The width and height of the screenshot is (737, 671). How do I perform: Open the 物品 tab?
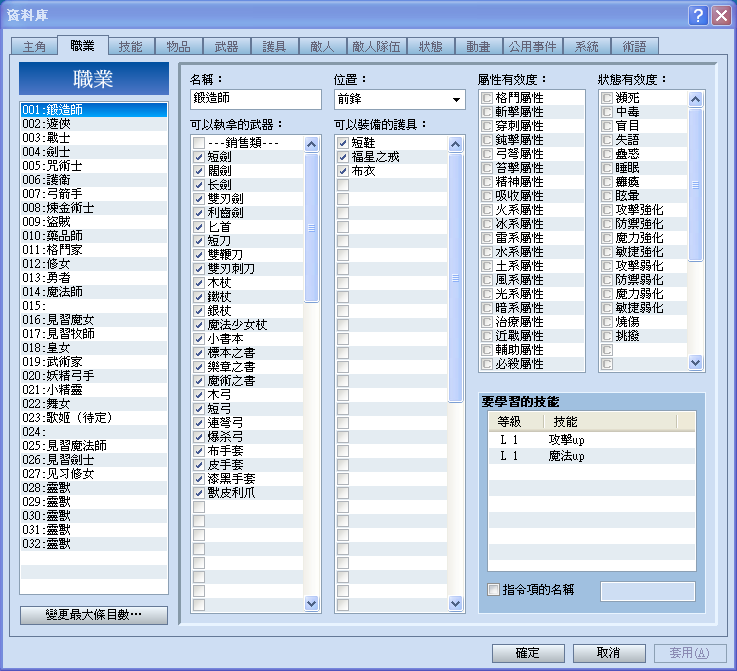pos(178,47)
